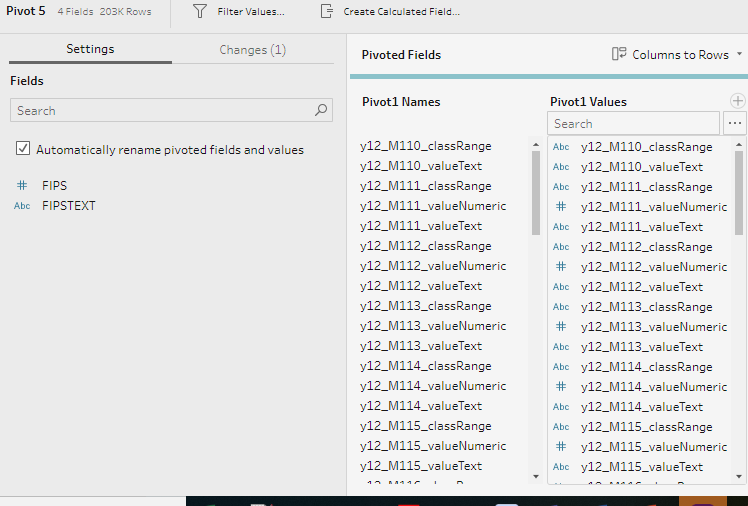Select y12_M112_valueNumeric in Pivot1 Names

pyautogui.click(x=433, y=266)
